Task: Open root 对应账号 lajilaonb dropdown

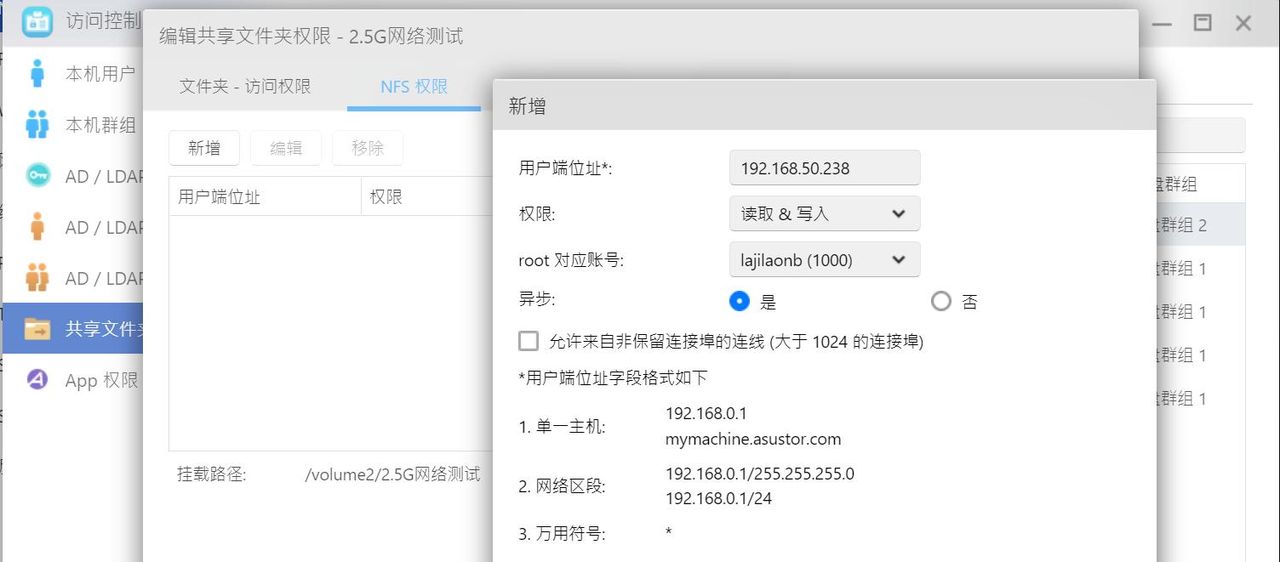Action: [825, 260]
